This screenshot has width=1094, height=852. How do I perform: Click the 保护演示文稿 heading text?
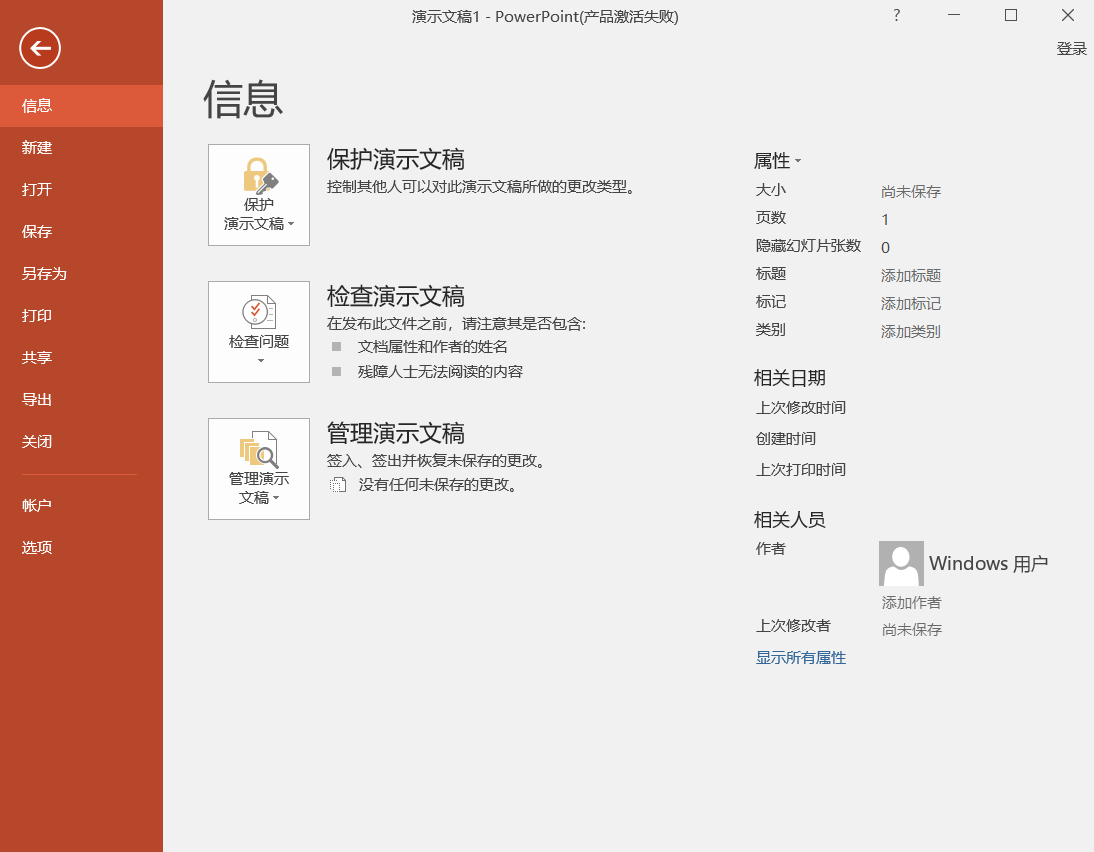tap(396, 160)
